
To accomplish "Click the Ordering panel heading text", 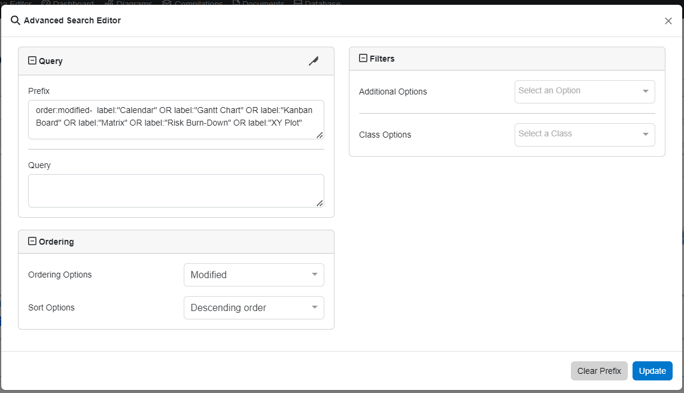I will pyautogui.click(x=56, y=242).
